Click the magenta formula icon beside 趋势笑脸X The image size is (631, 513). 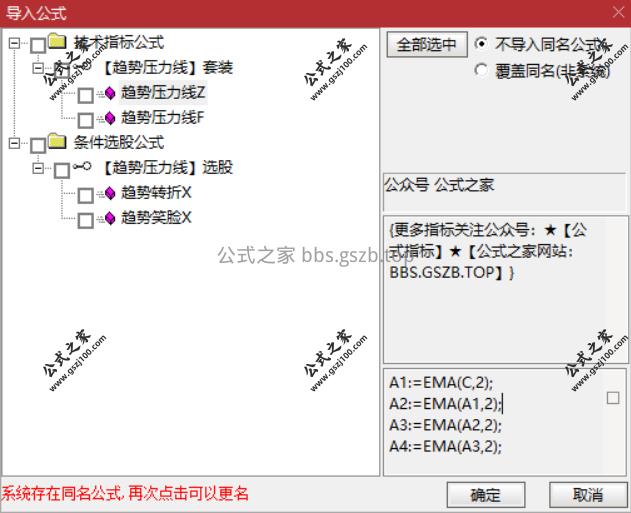pyautogui.click(x=110, y=218)
